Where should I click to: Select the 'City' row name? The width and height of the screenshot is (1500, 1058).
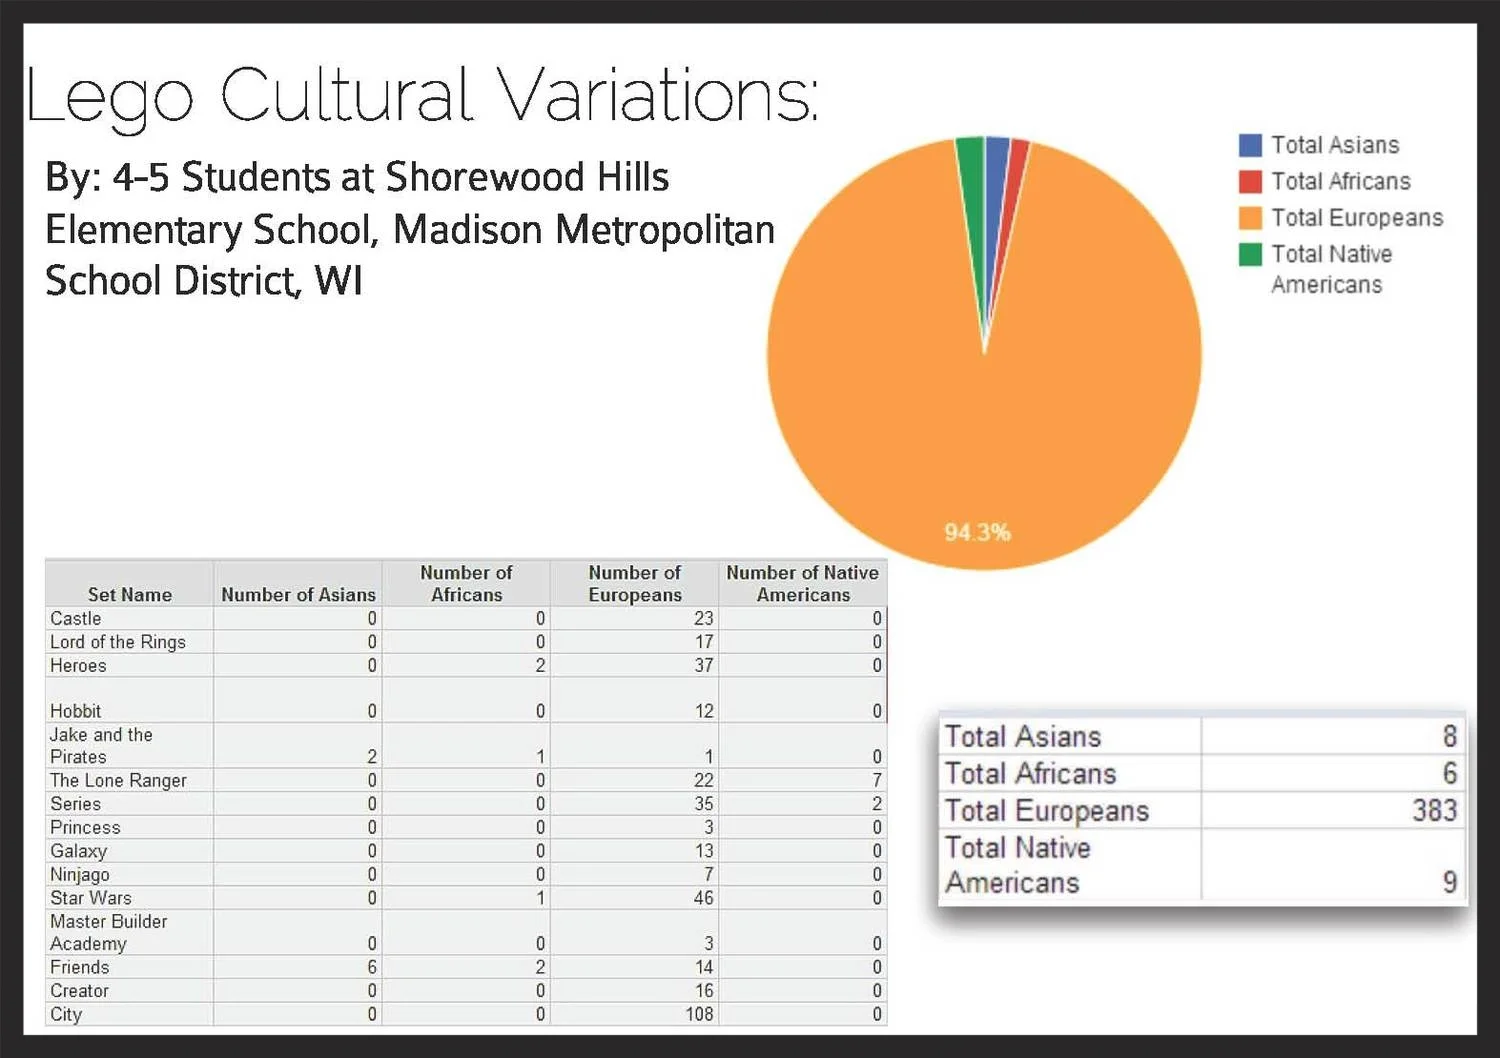[66, 1014]
